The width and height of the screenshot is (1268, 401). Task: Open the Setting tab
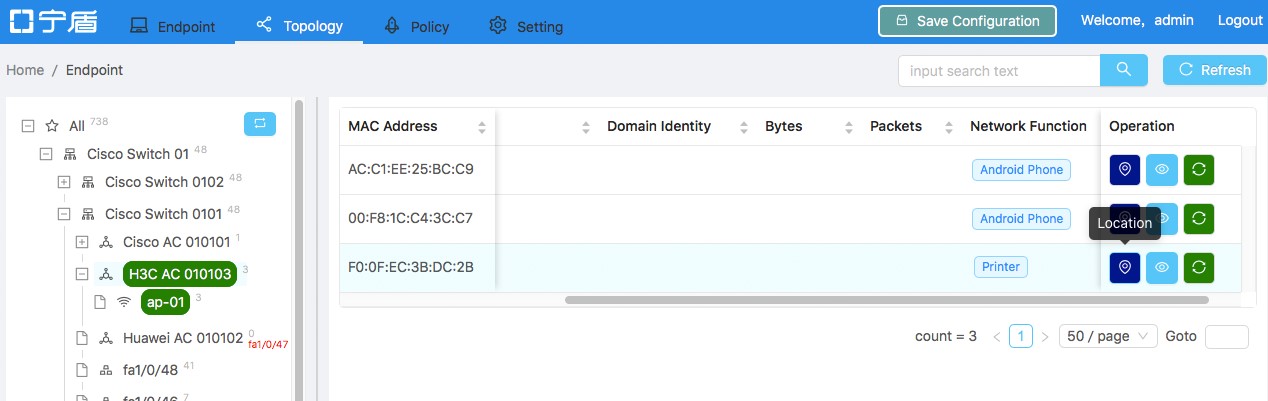coord(525,26)
